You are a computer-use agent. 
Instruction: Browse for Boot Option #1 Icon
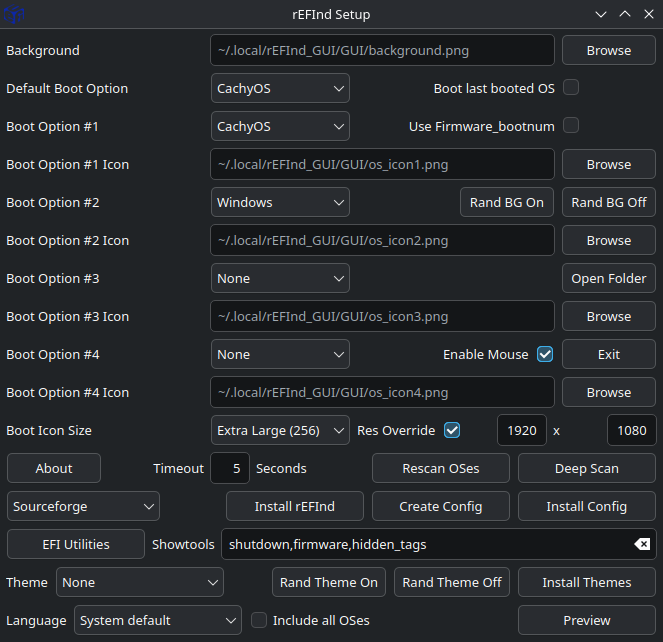[x=608, y=164]
